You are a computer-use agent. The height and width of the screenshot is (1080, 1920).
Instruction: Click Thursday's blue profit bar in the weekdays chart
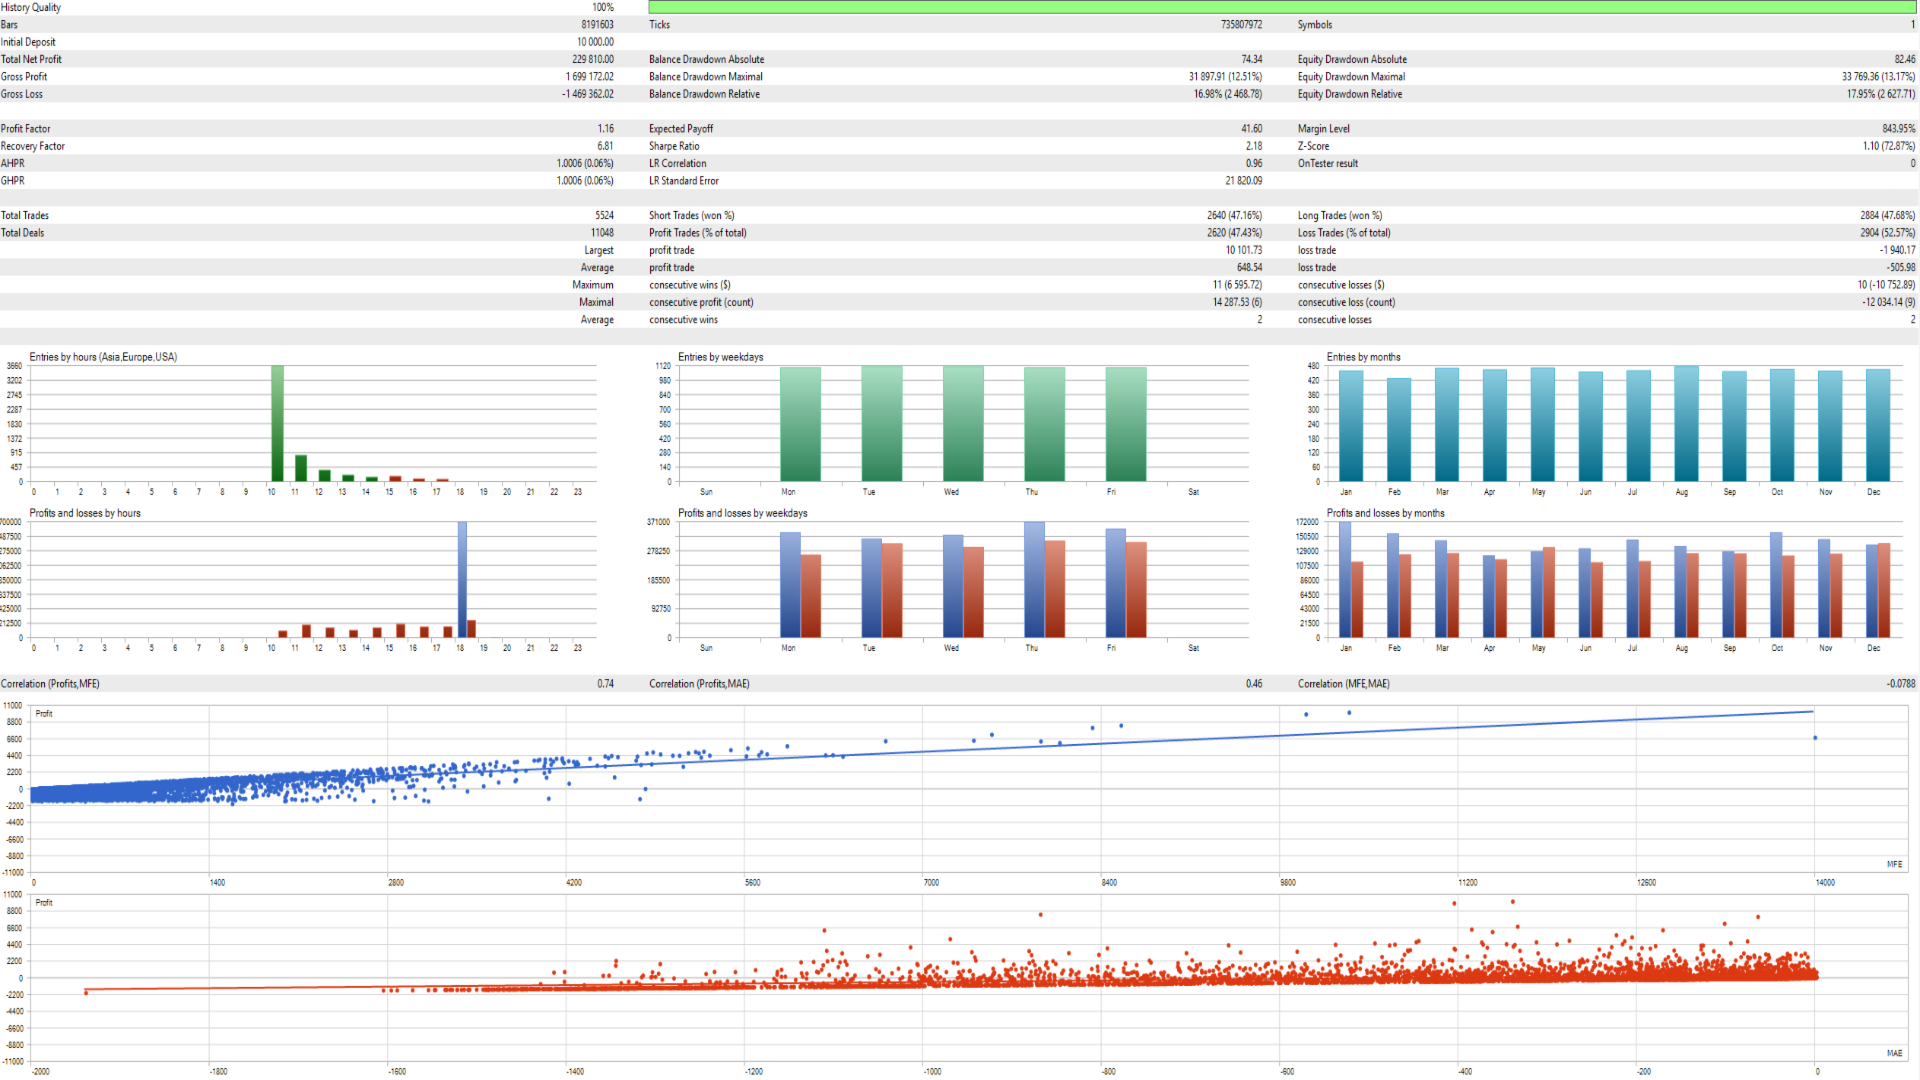[1034, 579]
